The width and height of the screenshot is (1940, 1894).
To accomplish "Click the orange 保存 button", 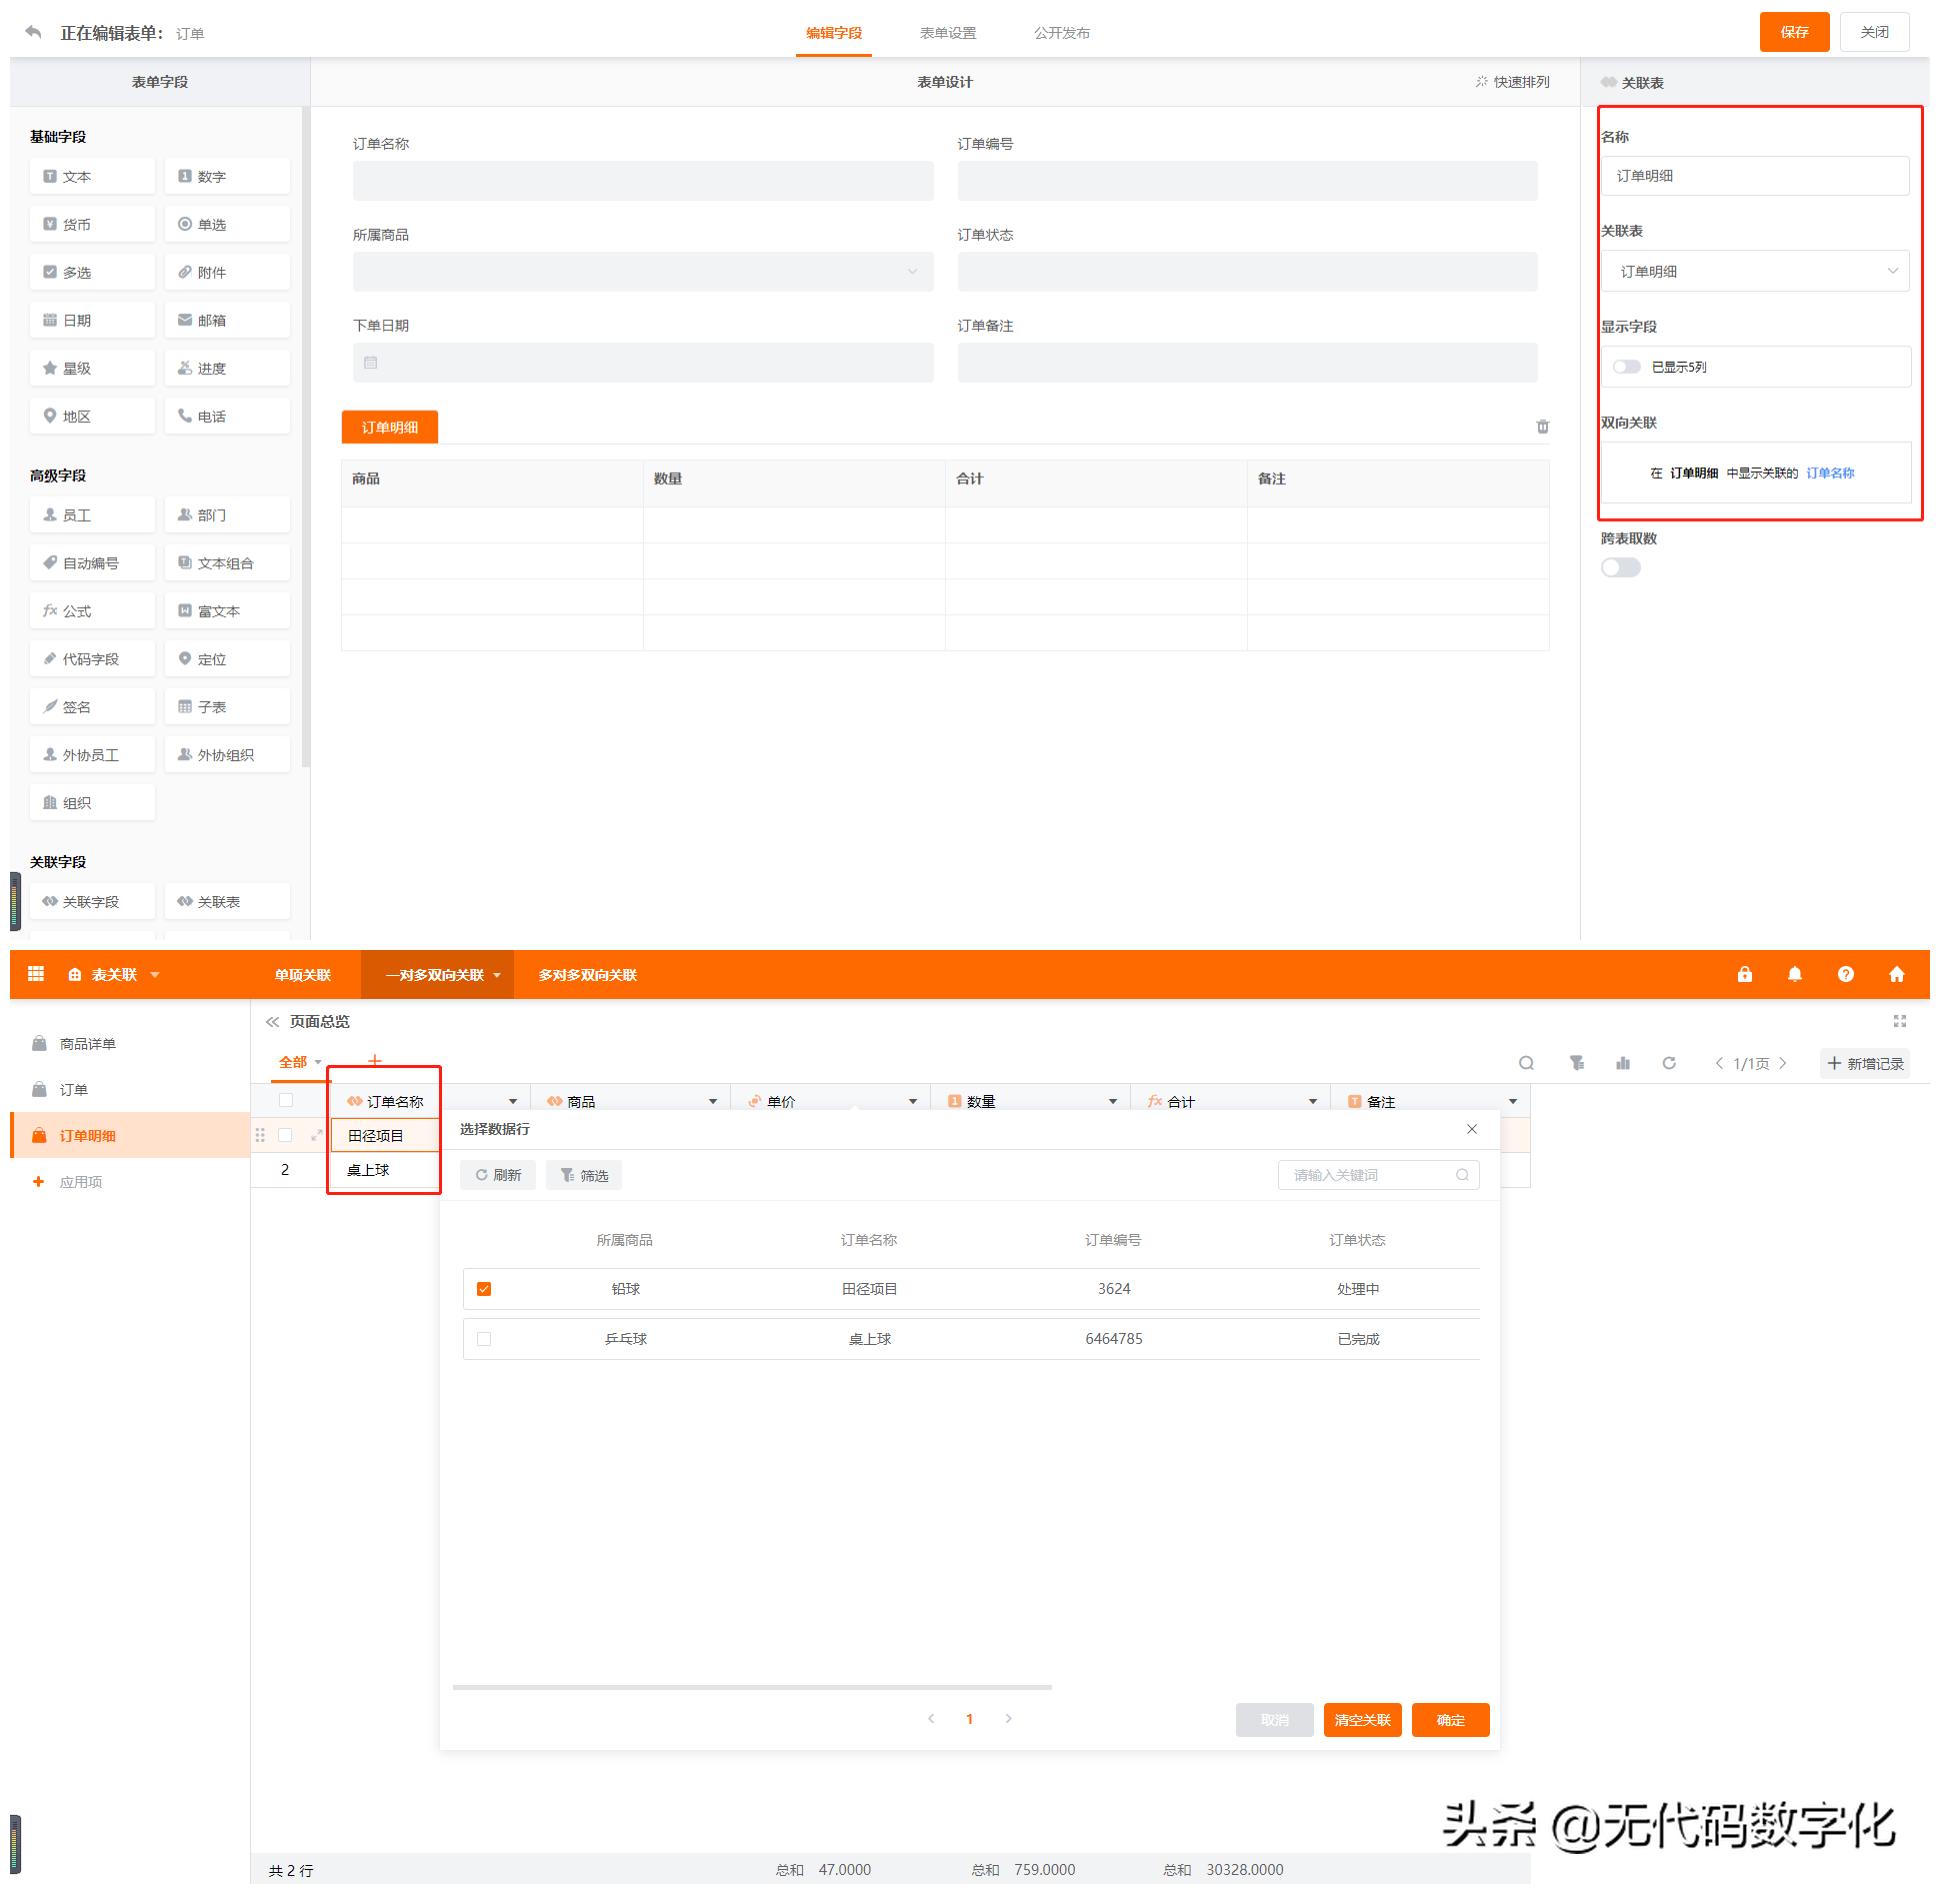I will 1794,32.
